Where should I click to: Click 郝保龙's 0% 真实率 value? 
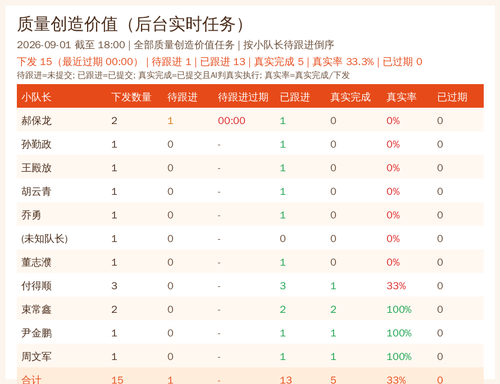point(393,121)
